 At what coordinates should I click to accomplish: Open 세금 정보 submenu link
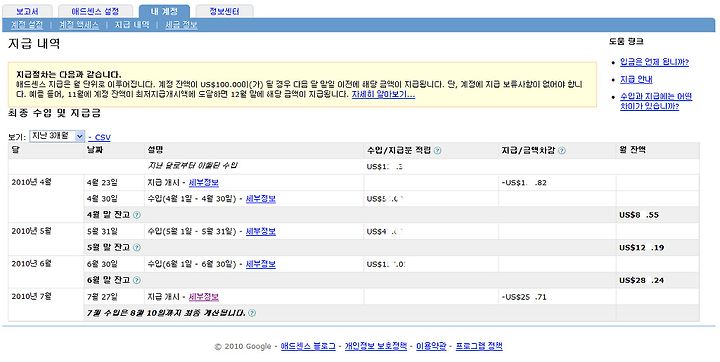pos(181,25)
